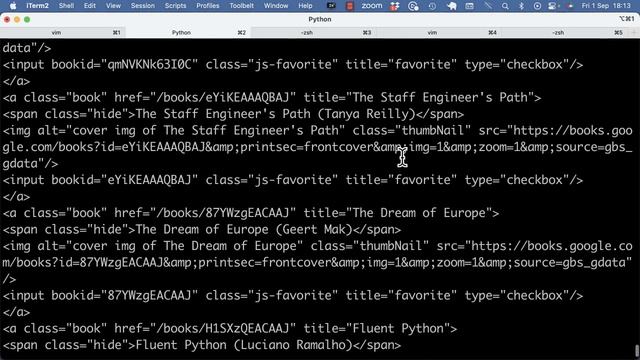Viewport: 640px width, 360px height.
Task: Click the diagonal line menu bar icon
Action: pos(488,6)
